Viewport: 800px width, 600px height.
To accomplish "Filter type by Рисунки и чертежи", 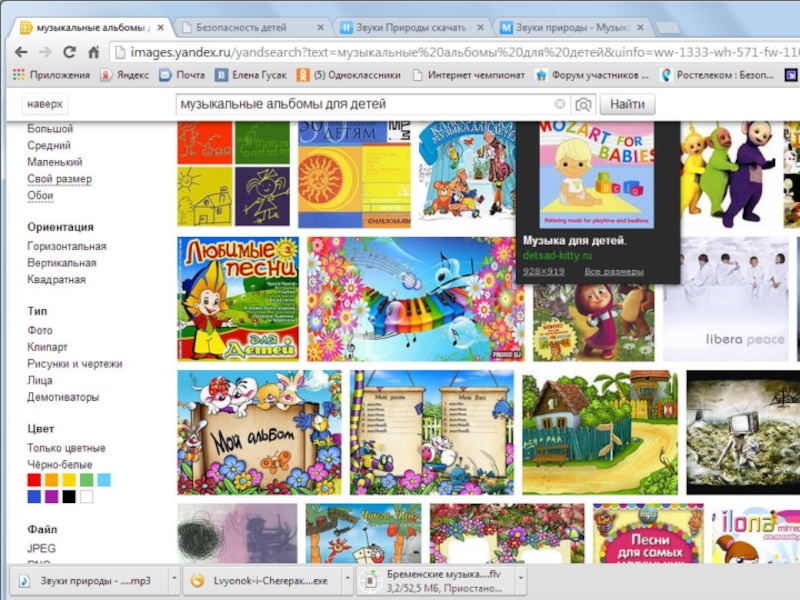I will click(74, 364).
